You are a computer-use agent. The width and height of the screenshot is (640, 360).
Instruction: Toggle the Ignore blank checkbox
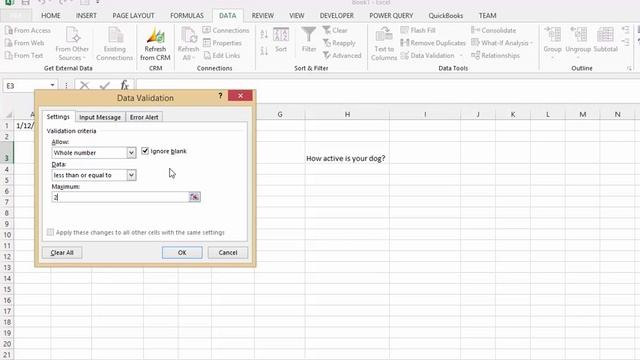coord(145,151)
